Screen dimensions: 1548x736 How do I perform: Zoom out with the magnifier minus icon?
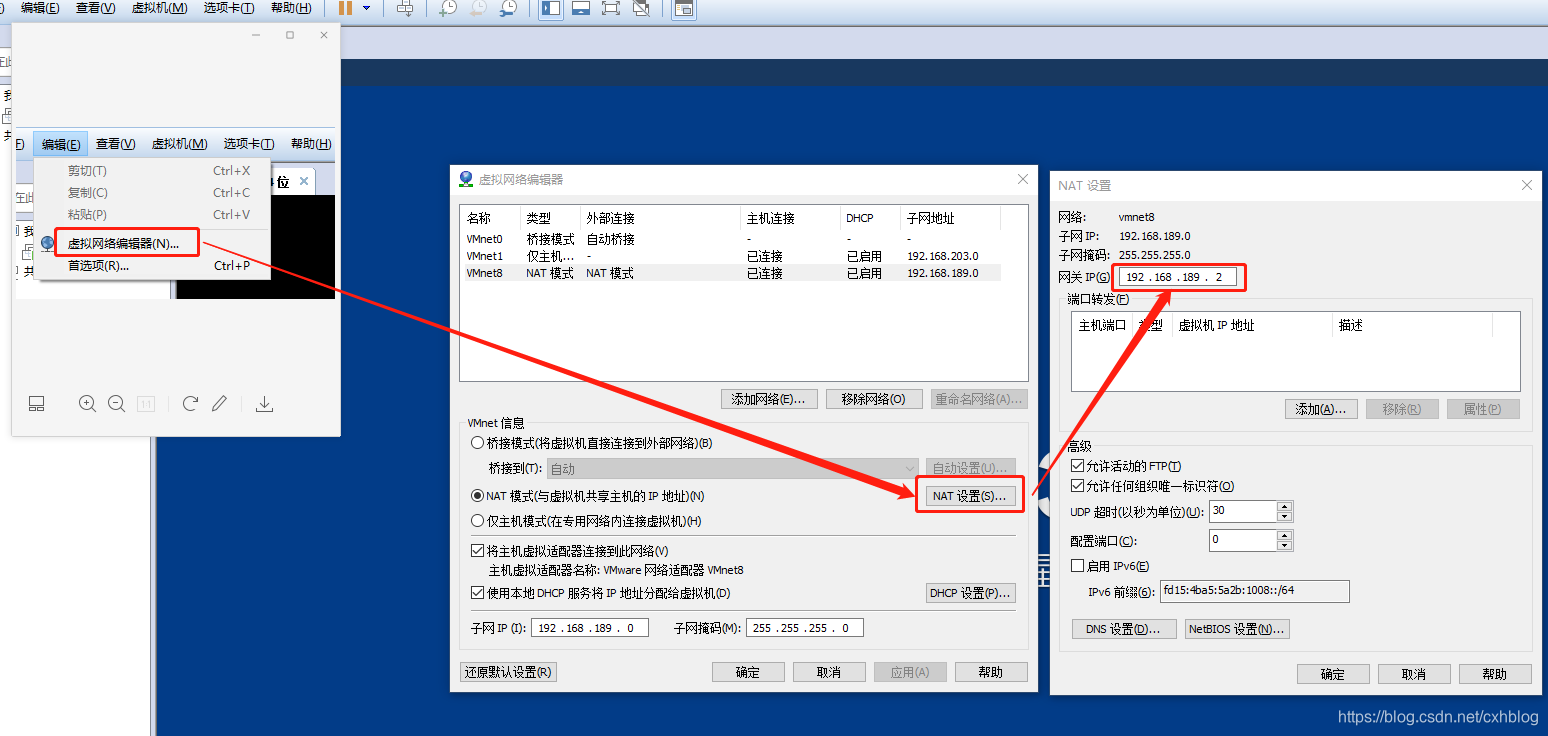coord(116,404)
